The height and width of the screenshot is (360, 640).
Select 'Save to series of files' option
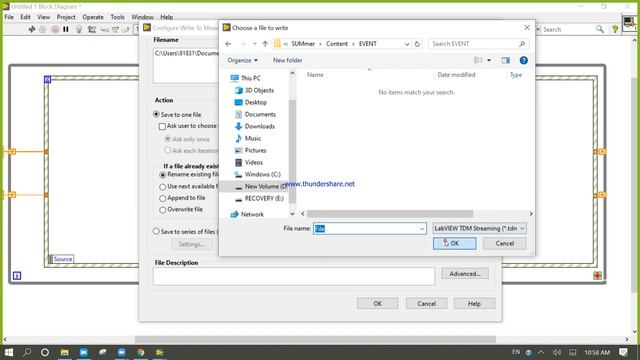pos(156,231)
